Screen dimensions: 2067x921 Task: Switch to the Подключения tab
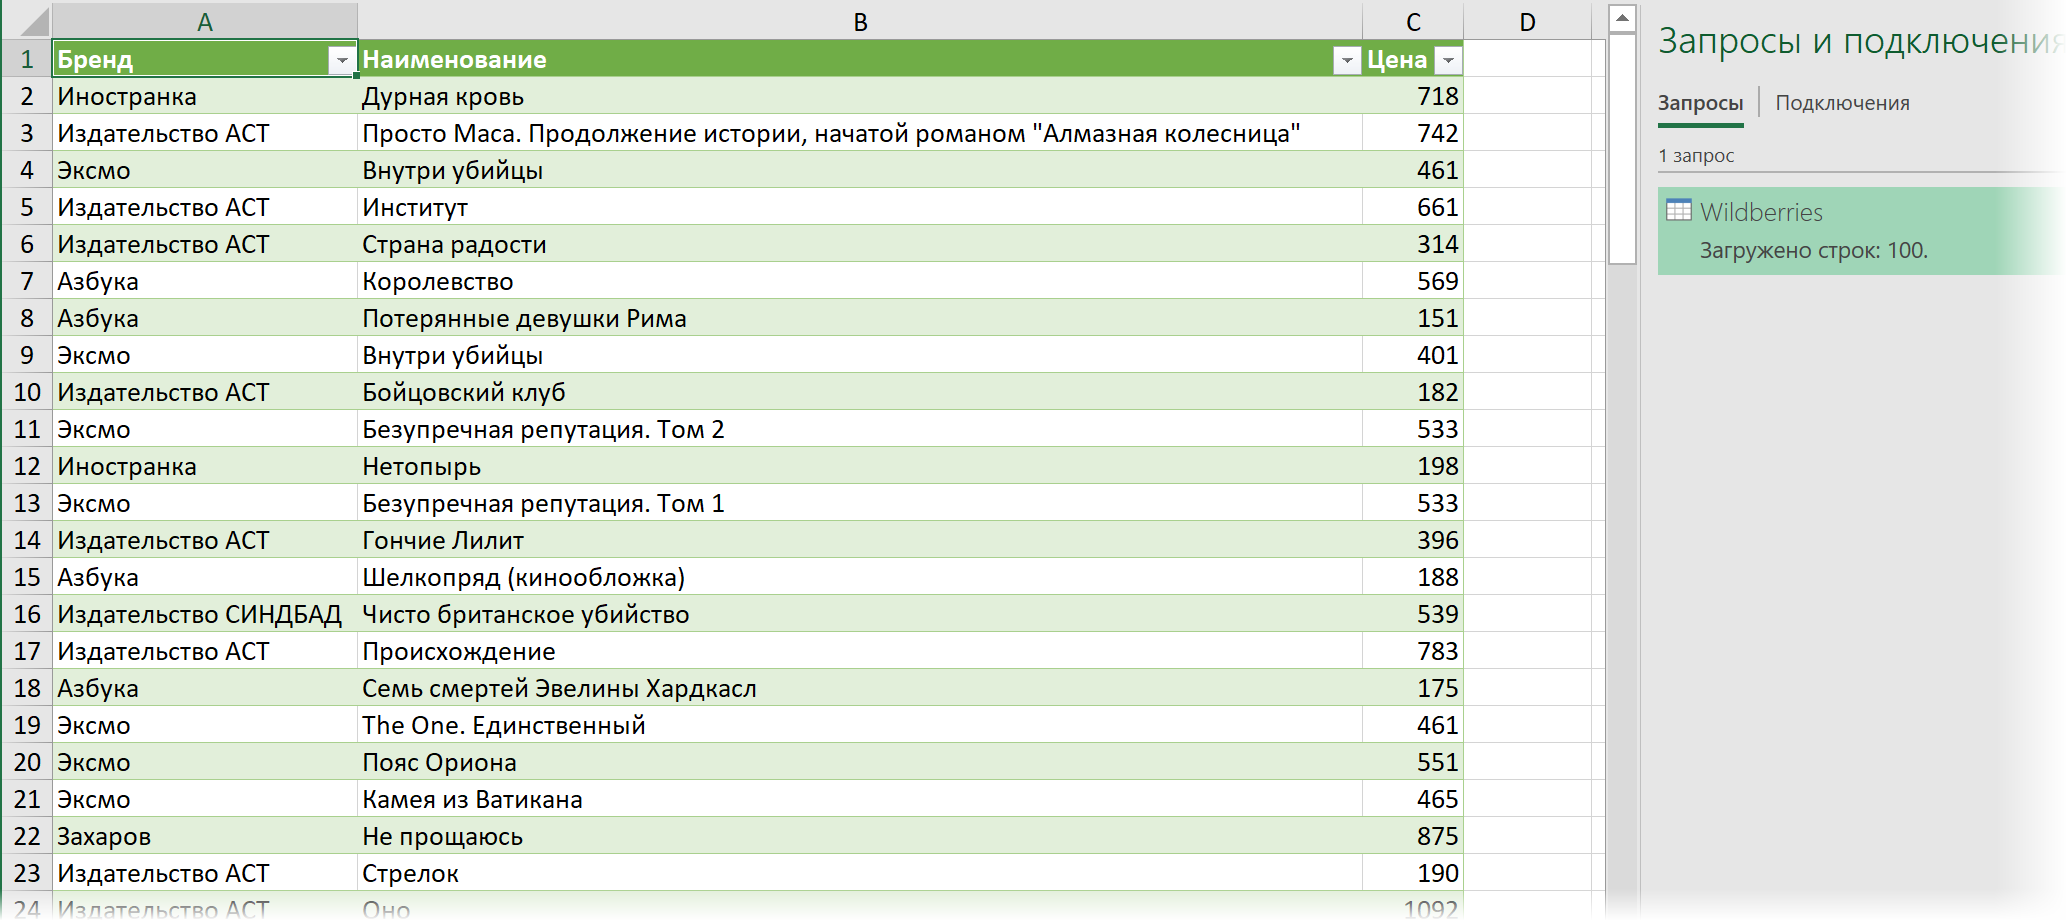[1842, 103]
